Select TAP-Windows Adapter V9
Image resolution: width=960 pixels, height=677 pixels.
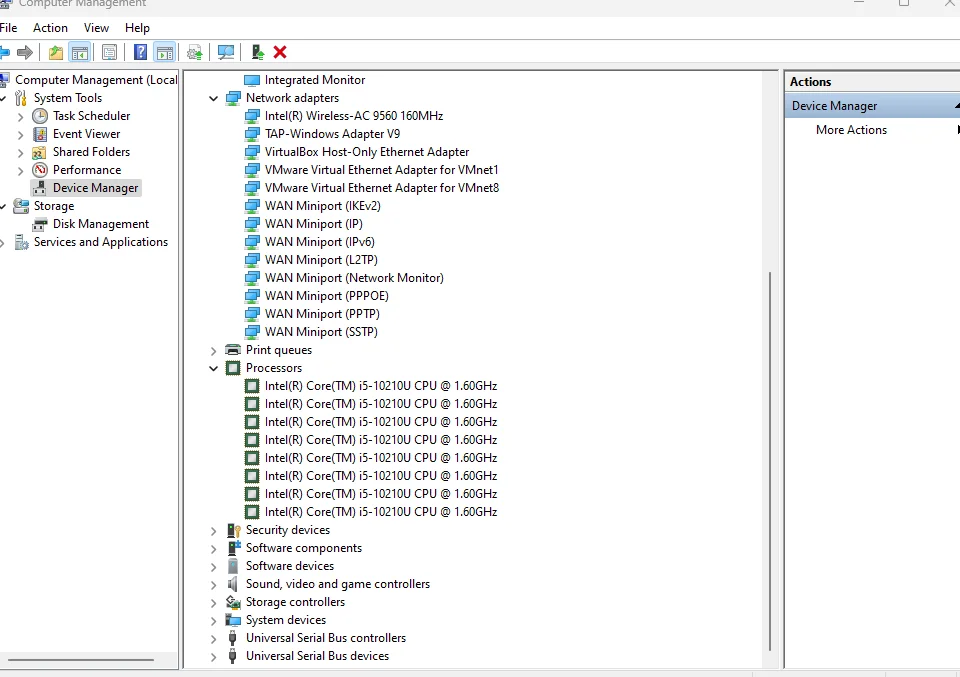[332, 133]
